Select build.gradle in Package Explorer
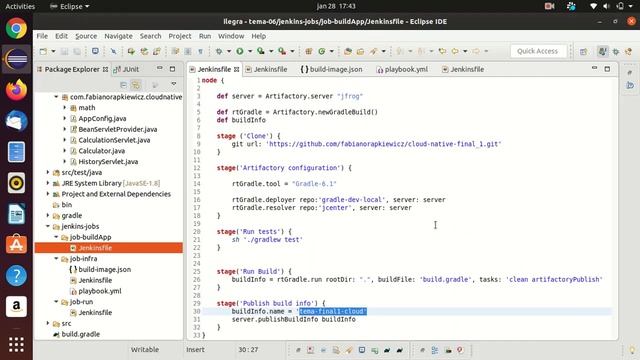The height and width of the screenshot is (360, 640). (76, 334)
